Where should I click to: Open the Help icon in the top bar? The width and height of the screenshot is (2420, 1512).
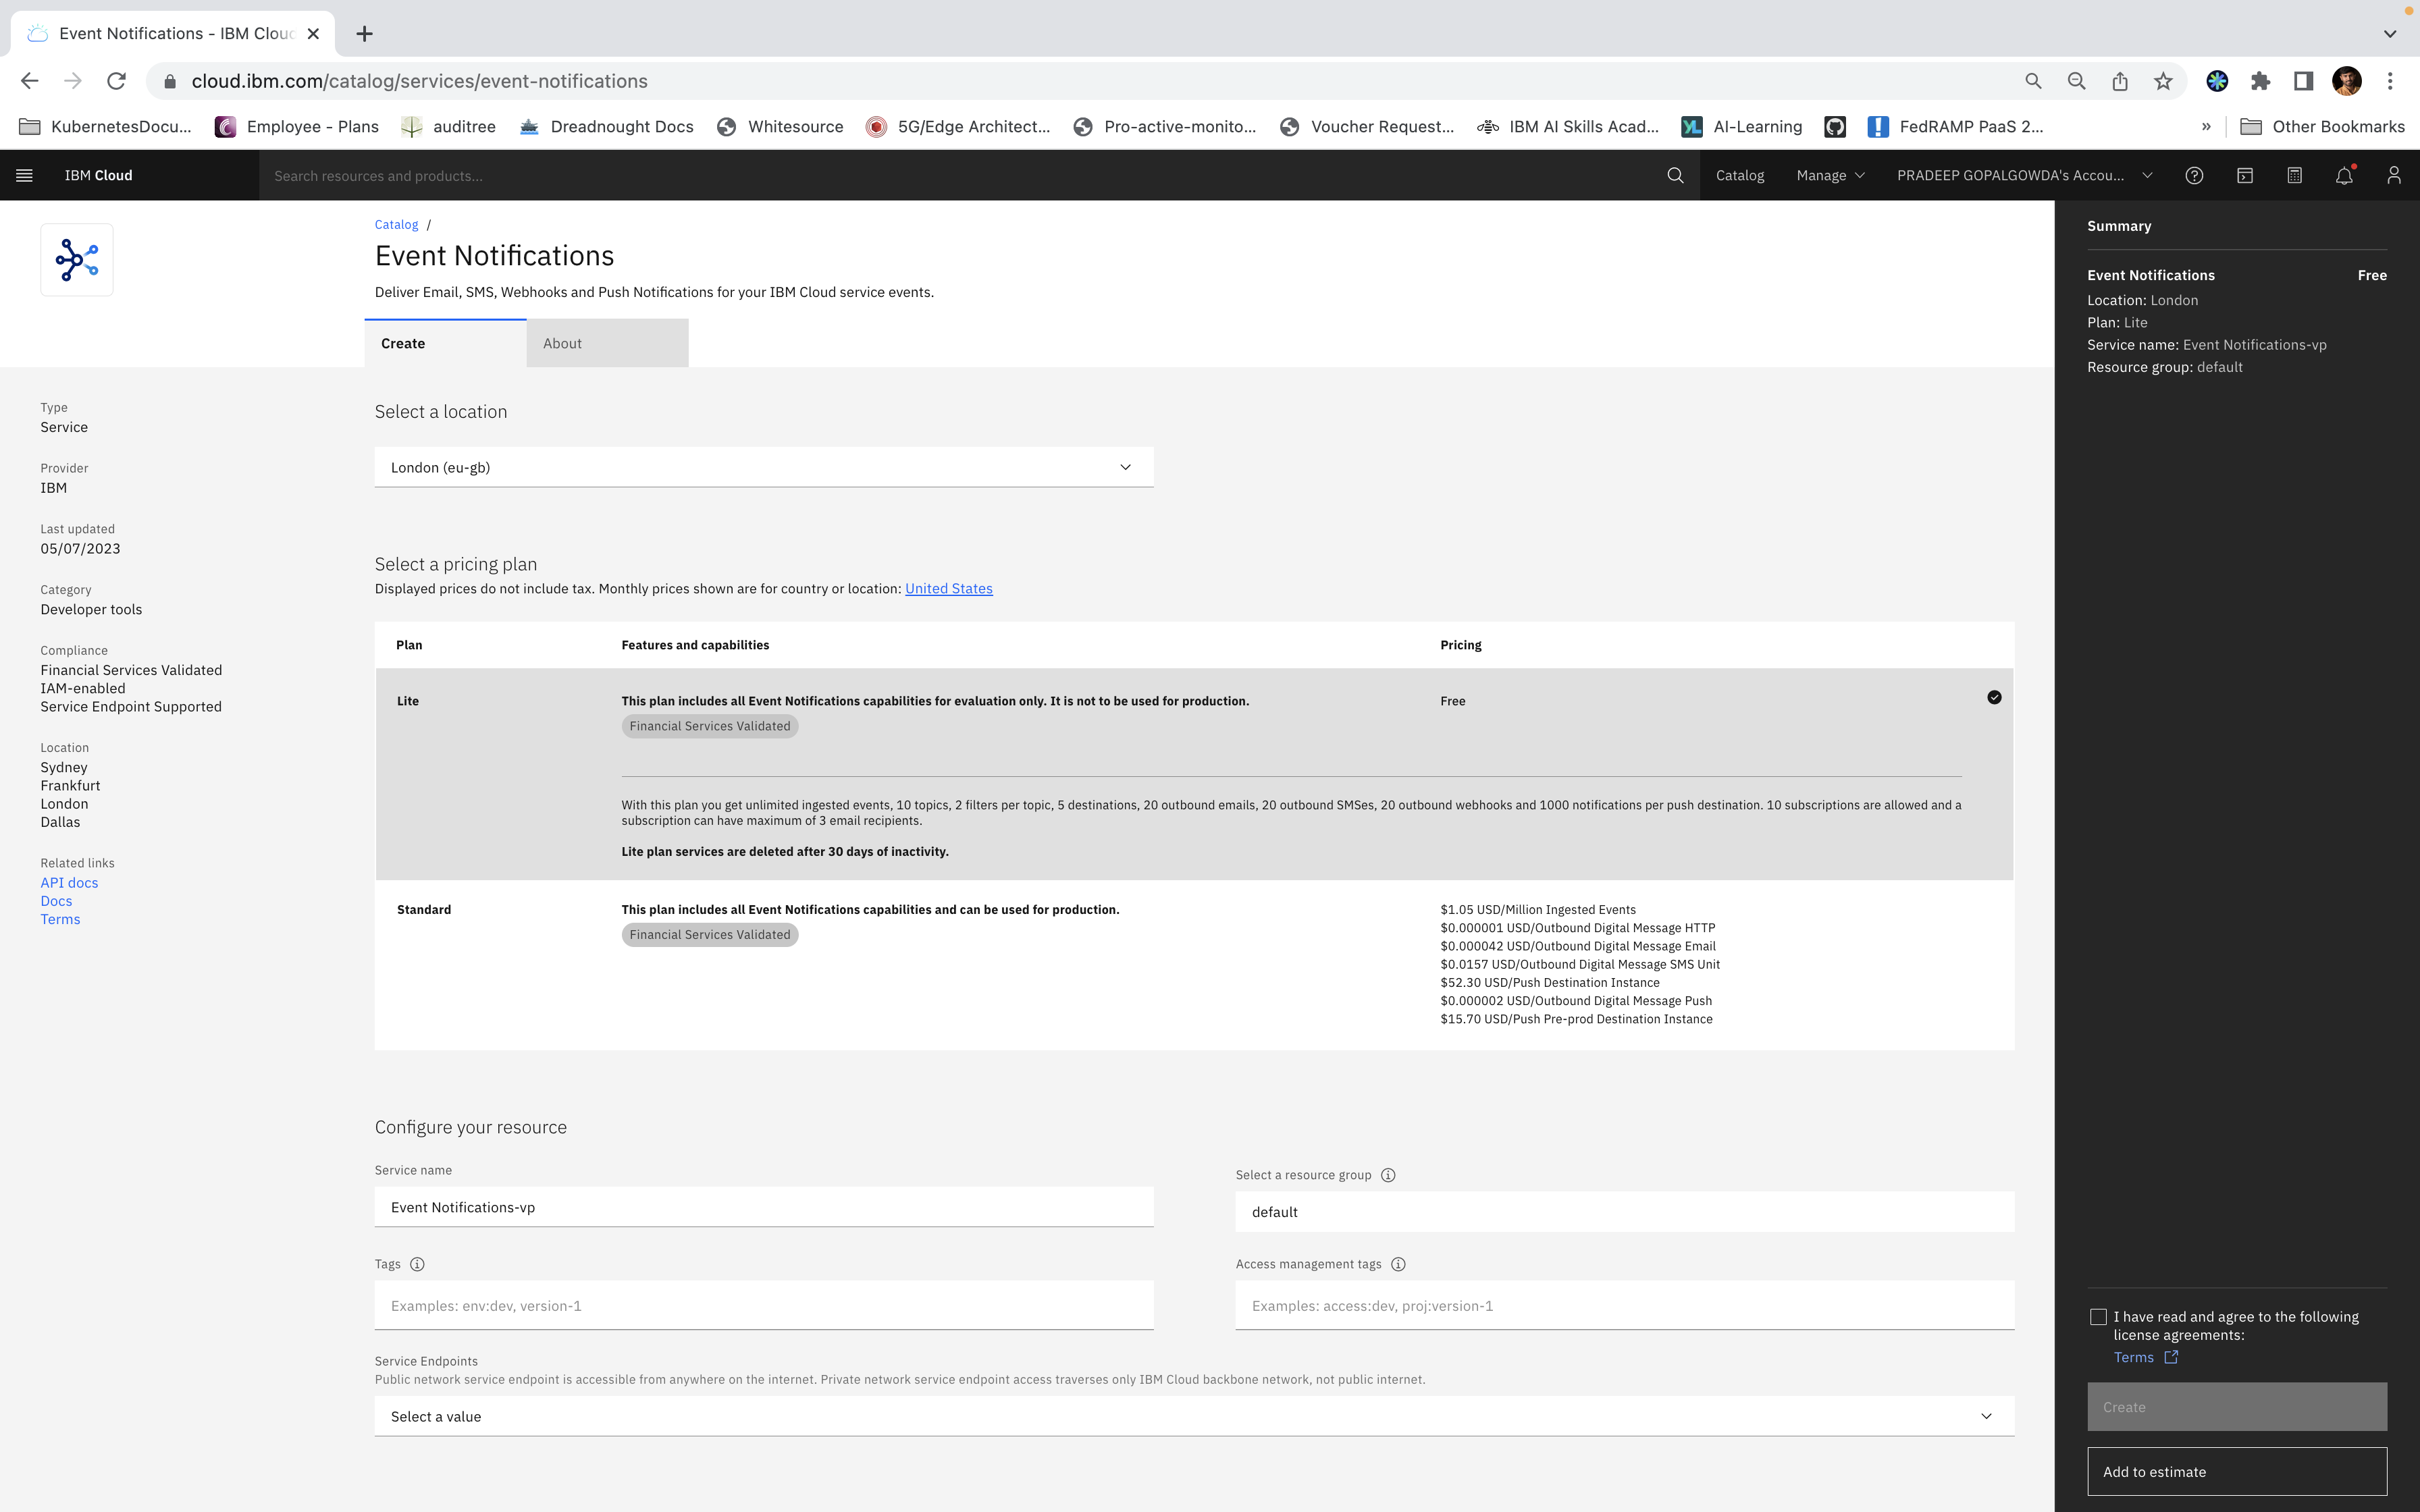2195,175
